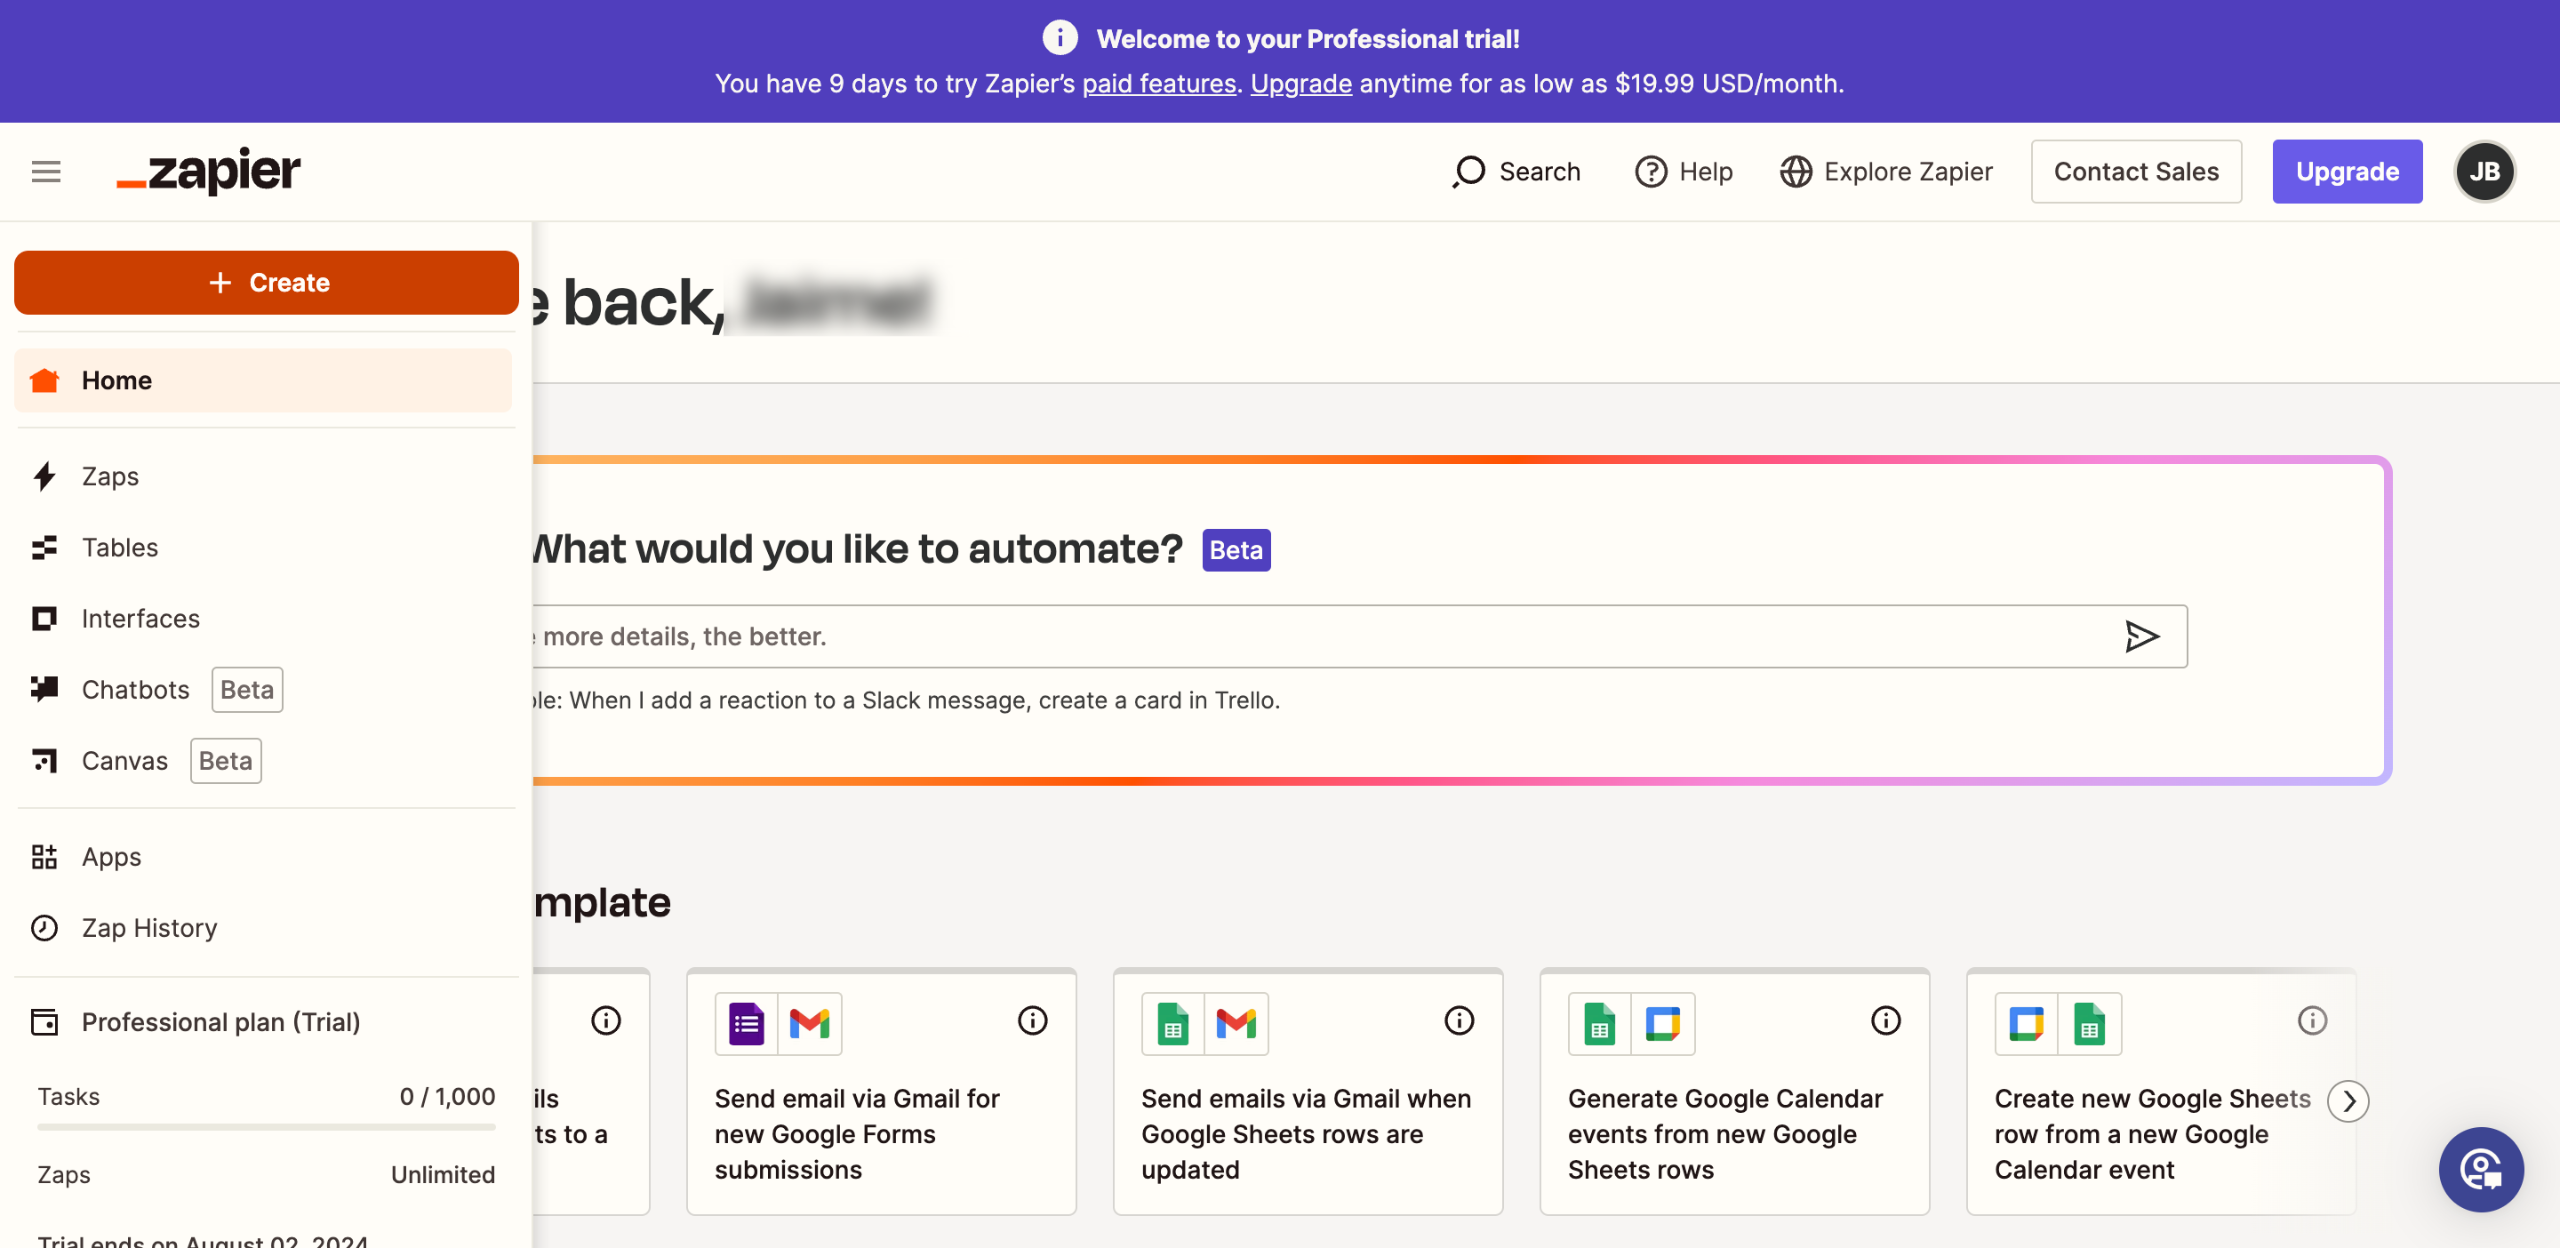Click the purple Upgrade button
The width and height of the screenshot is (2560, 1248).
pyautogui.click(x=2346, y=172)
